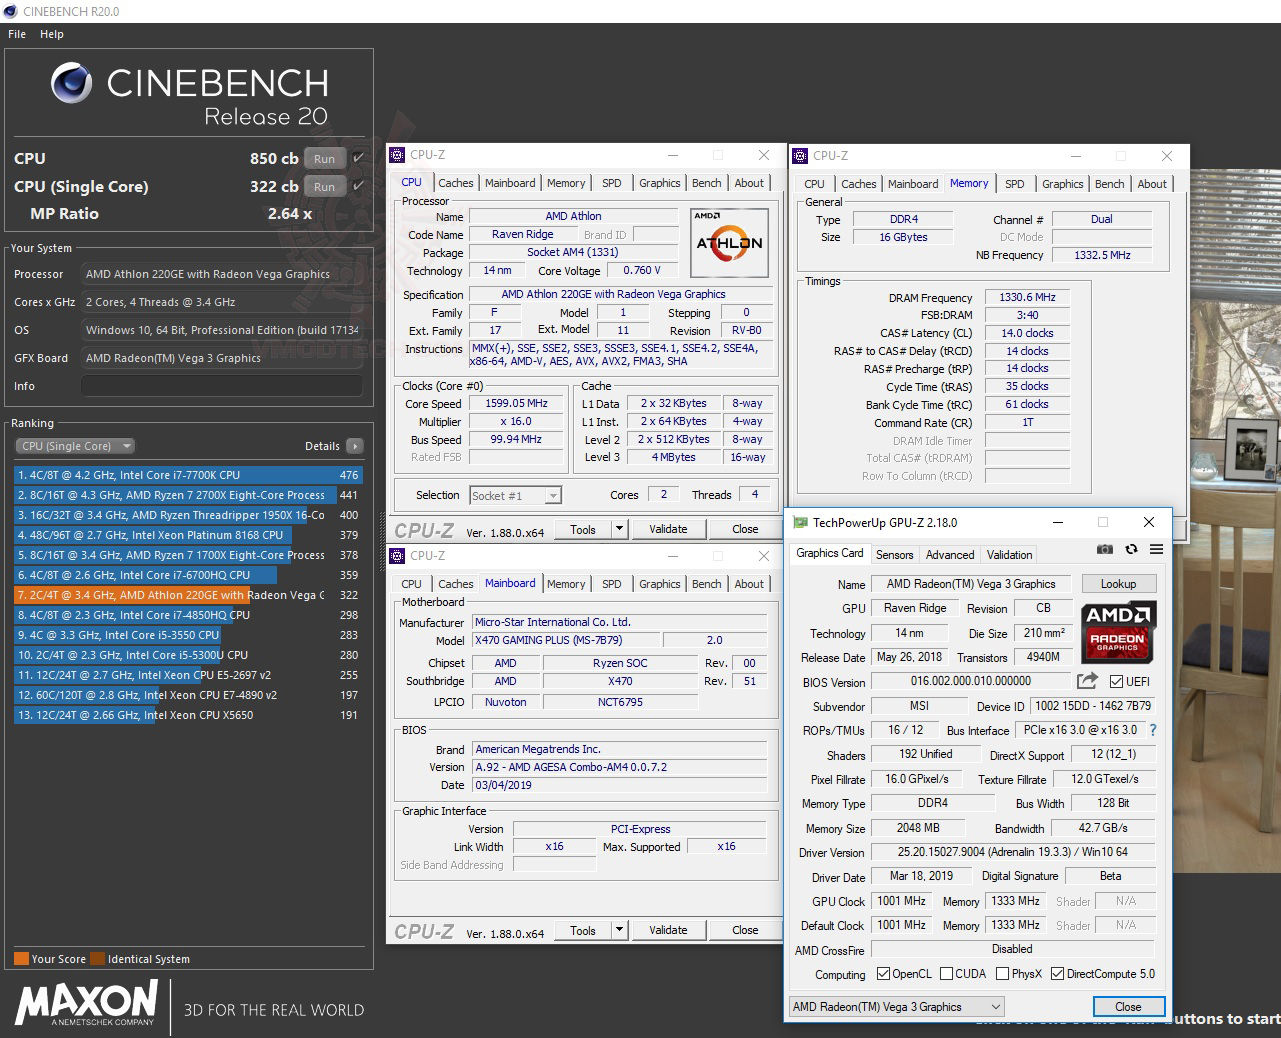Click the empty Info field in Your System
The height and width of the screenshot is (1038, 1281).
click(x=222, y=386)
